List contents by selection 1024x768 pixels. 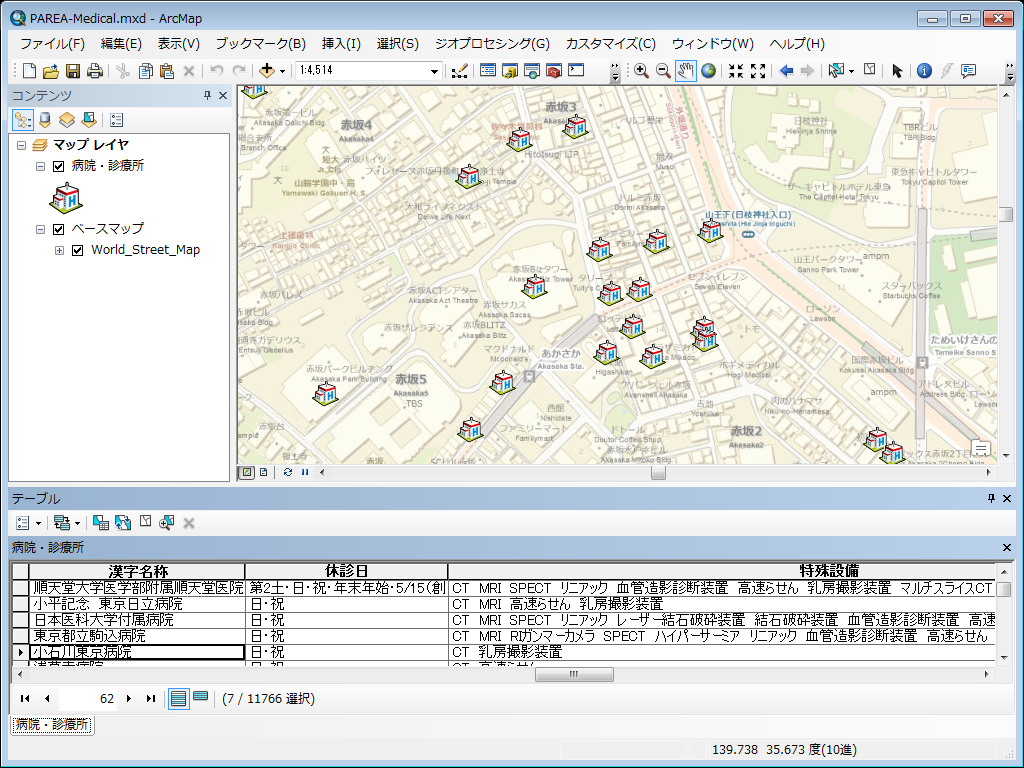[89, 120]
